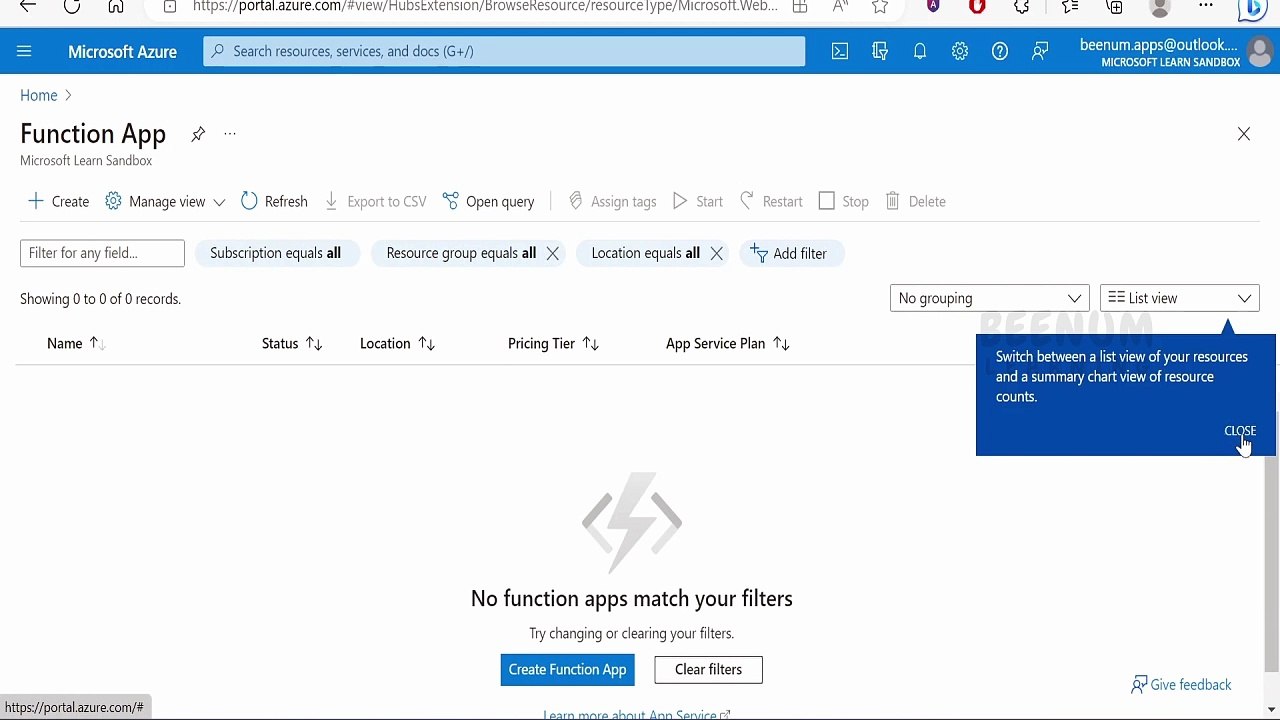
Task: Click the Start command
Action: 698,201
